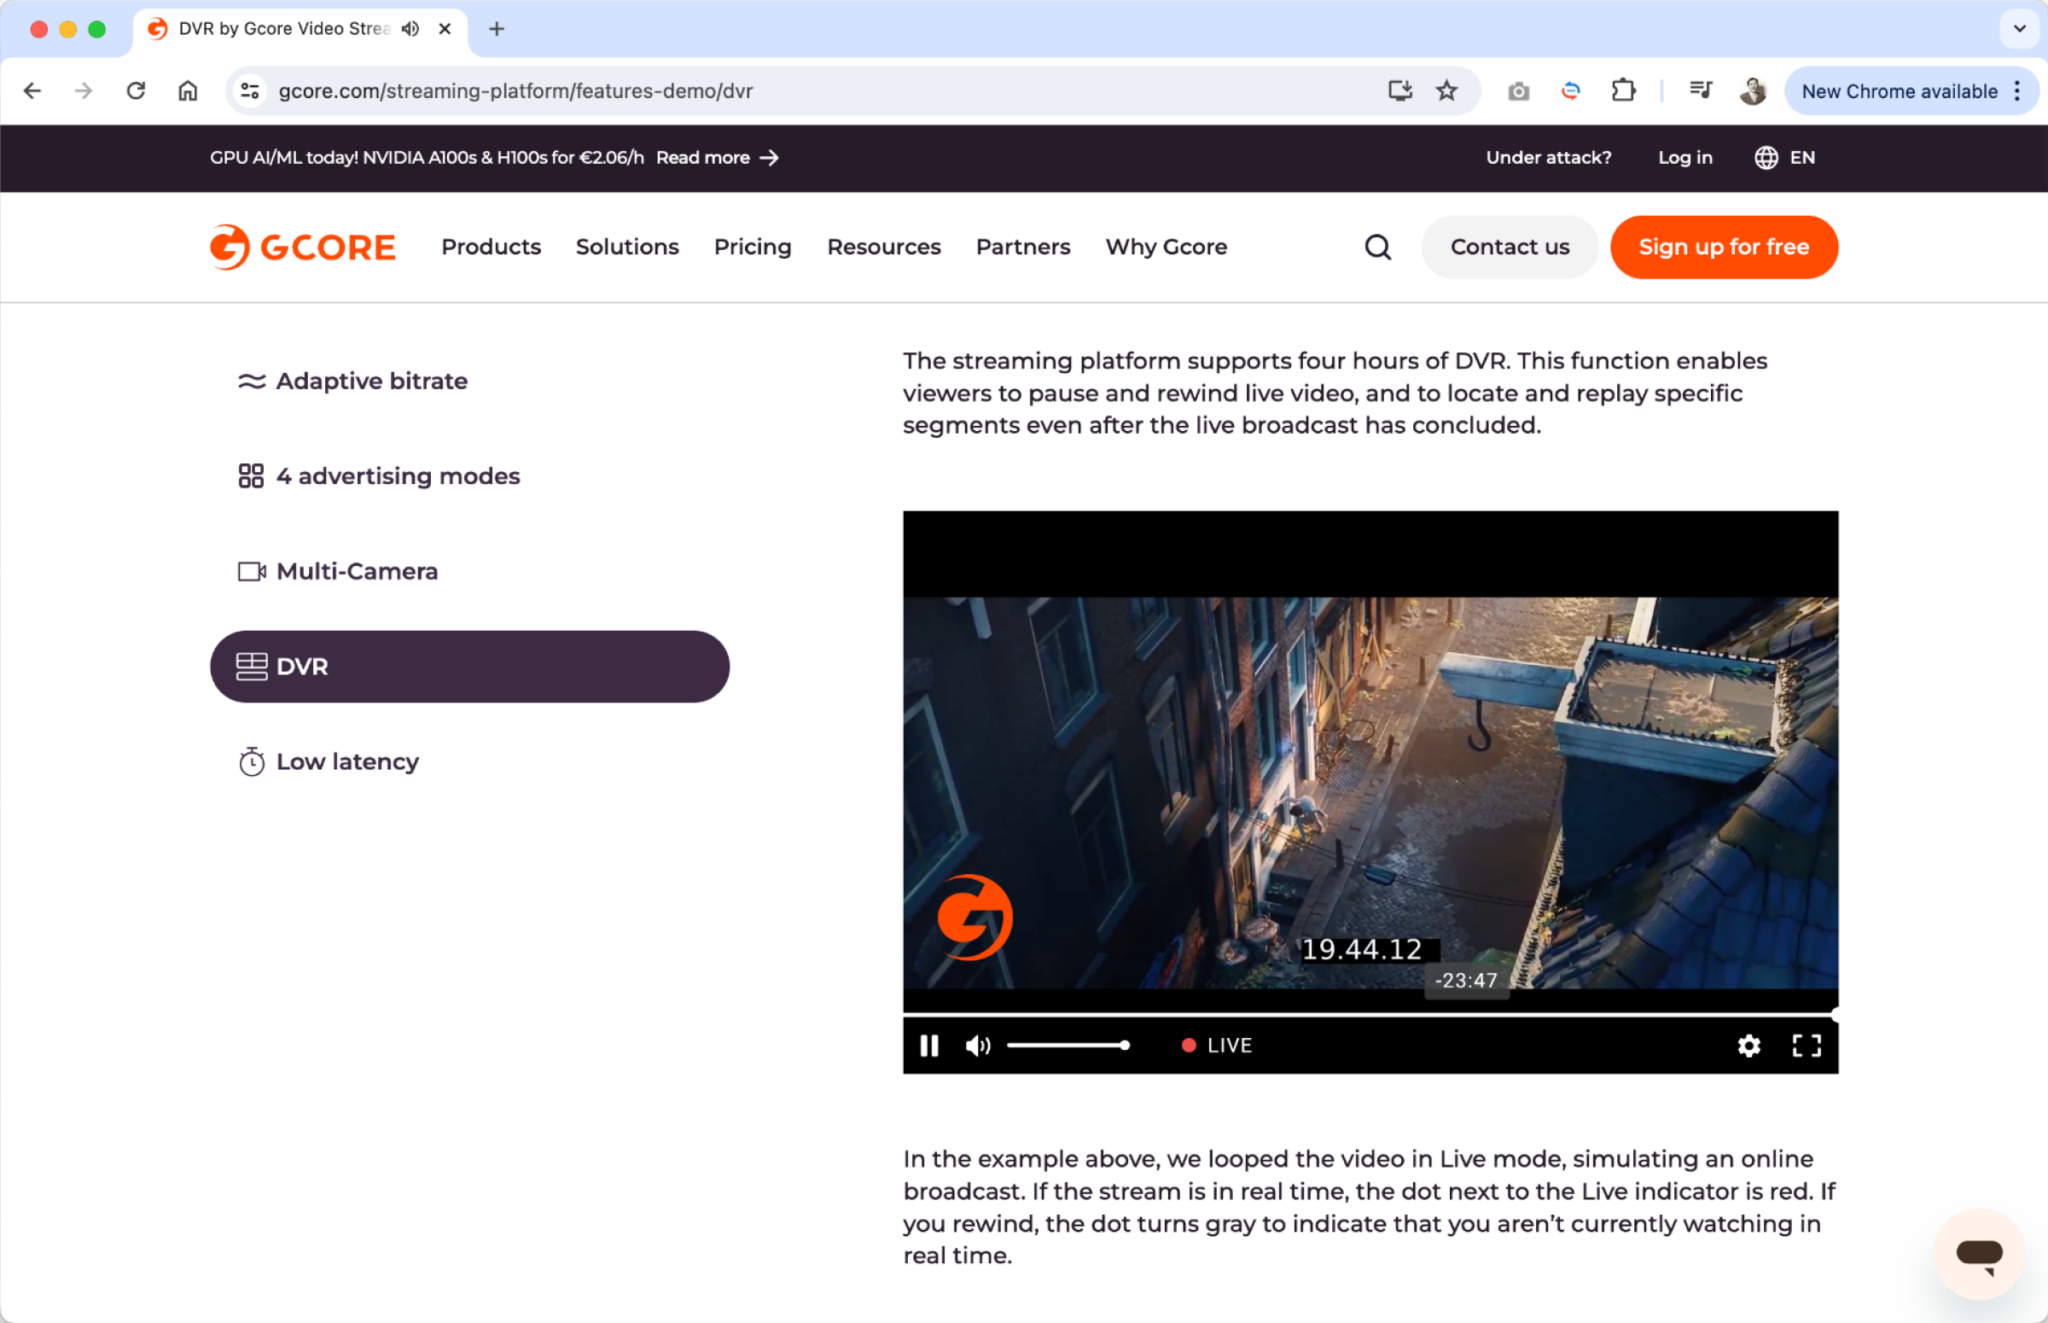Open the search icon in navigation bar

pos(1378,247)
